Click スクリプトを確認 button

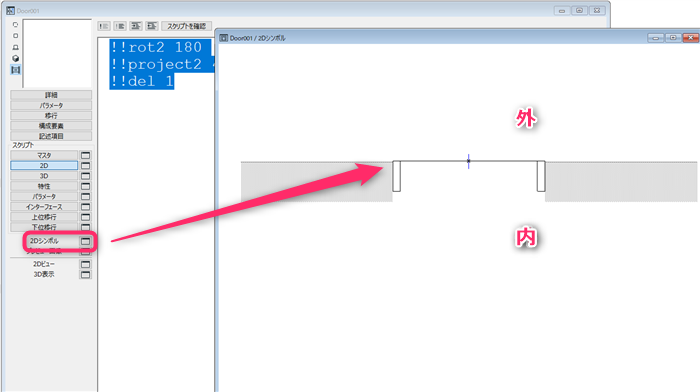click(187, 26)
